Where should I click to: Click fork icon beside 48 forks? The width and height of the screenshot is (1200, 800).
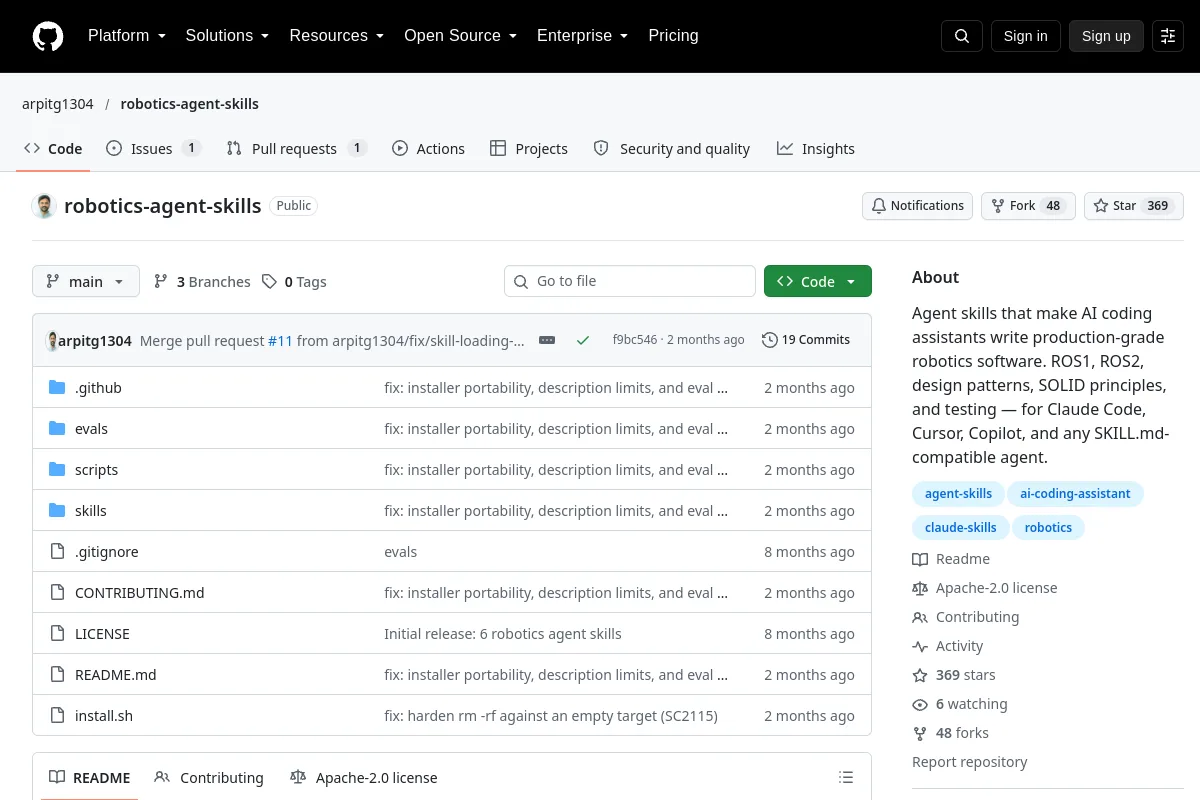pos(920,733)
